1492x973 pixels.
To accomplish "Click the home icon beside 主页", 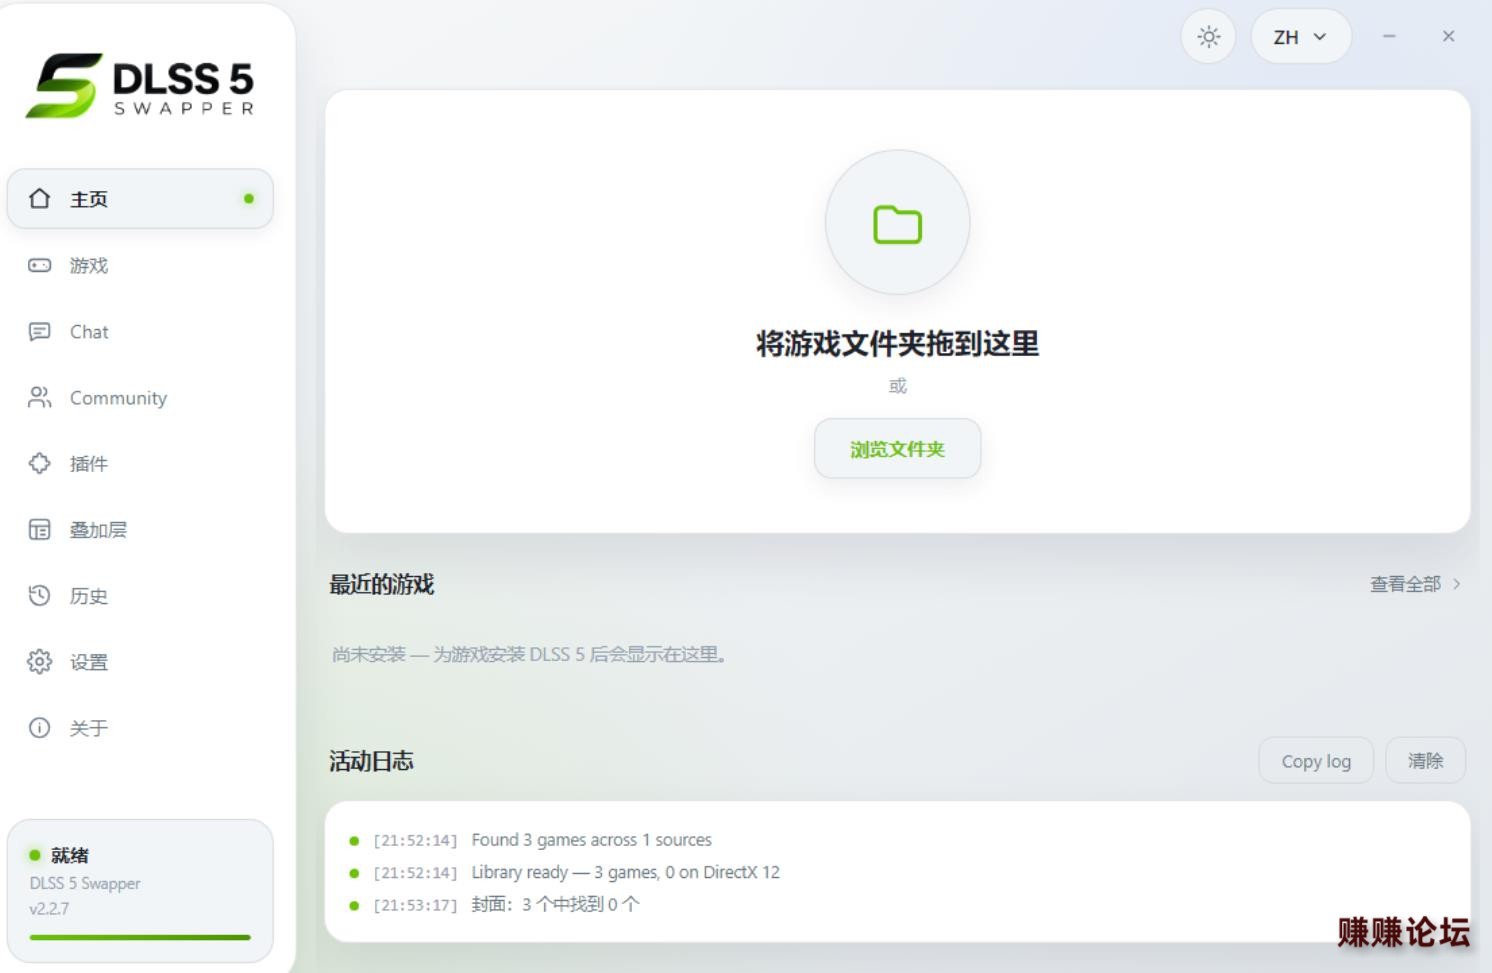I will coord(39,198).
